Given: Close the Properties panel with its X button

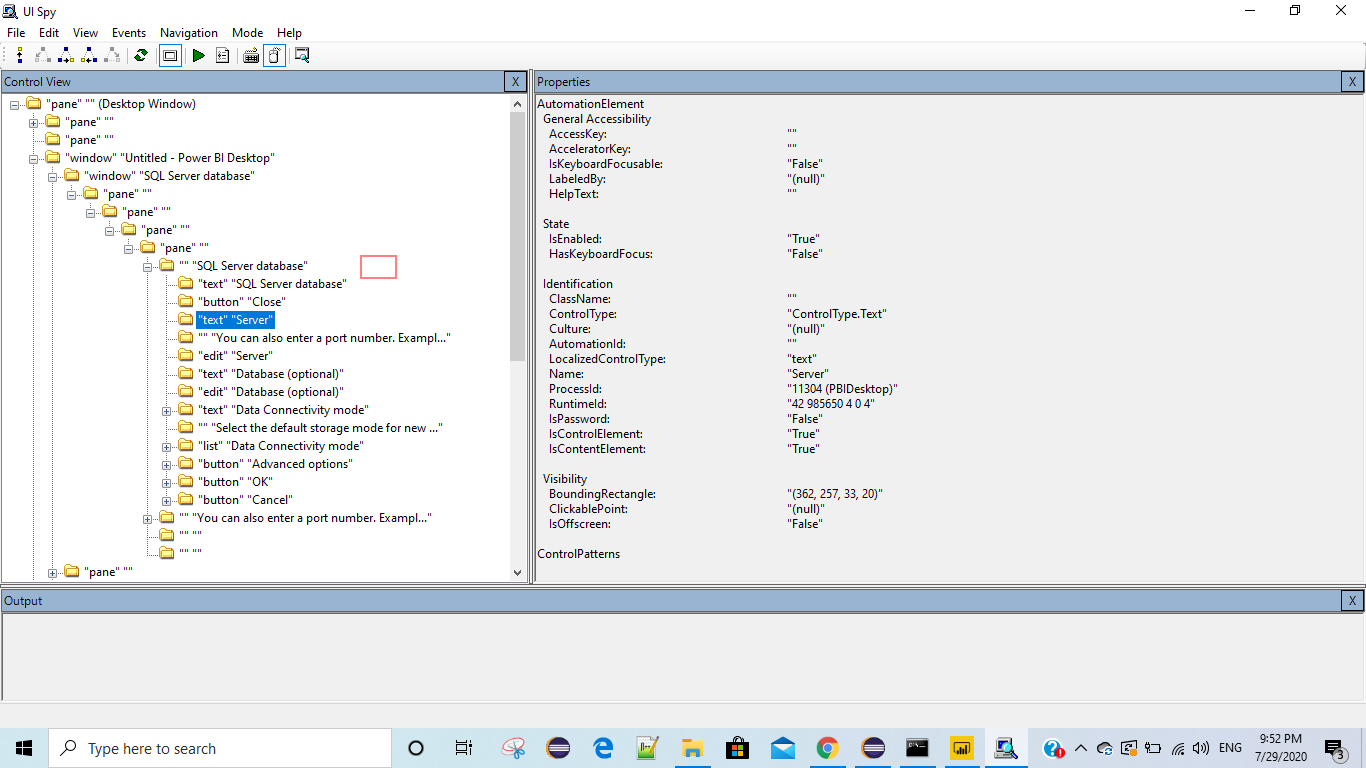Looking at the screenshot, I should pos(1353,81).
